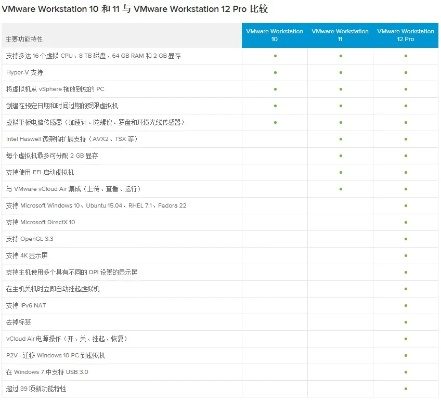Select the 'VMware Workstation 11' column header
441x400 pixels.
point(340,35)
